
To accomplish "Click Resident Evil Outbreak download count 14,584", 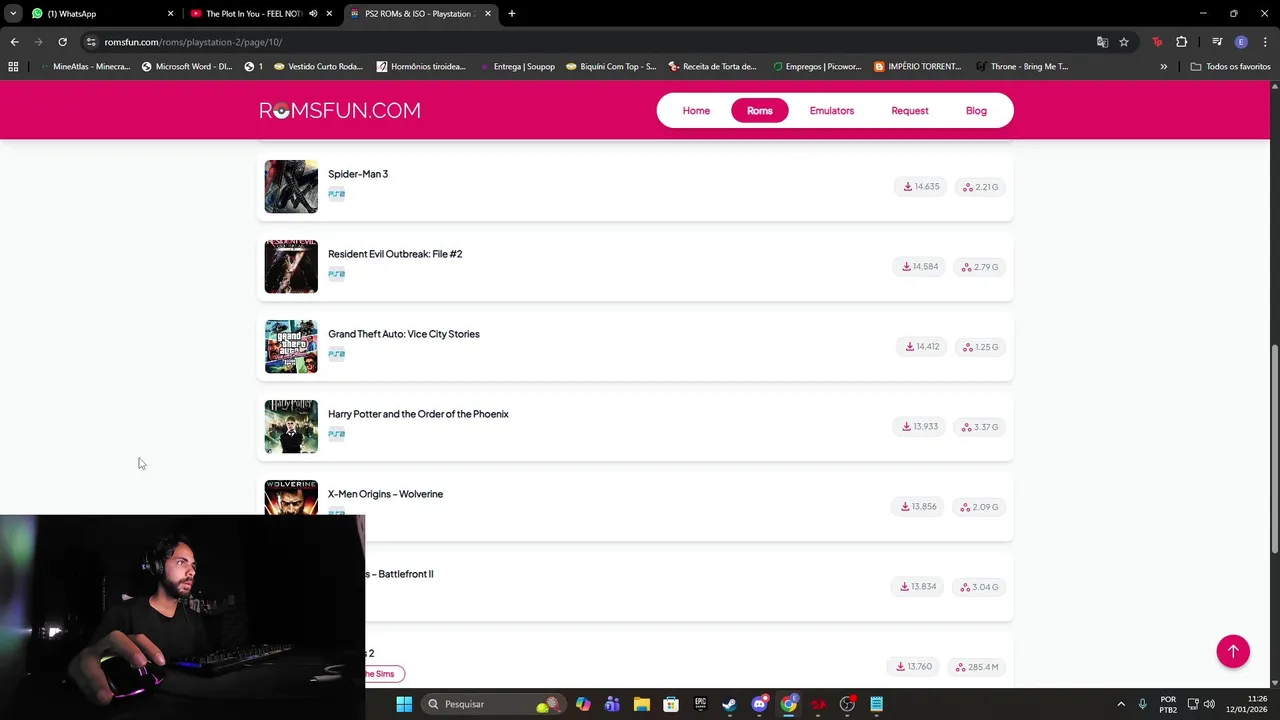I will coord(920,267).
